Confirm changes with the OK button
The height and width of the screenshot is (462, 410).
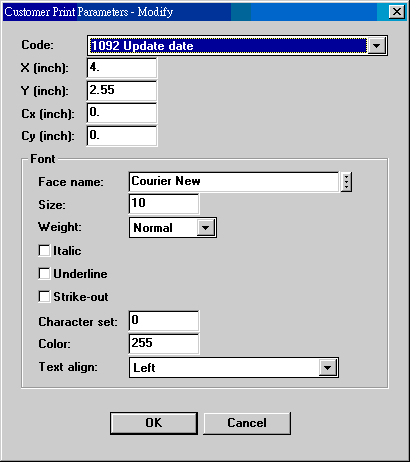pyautogui.click(x=154, y=423)
